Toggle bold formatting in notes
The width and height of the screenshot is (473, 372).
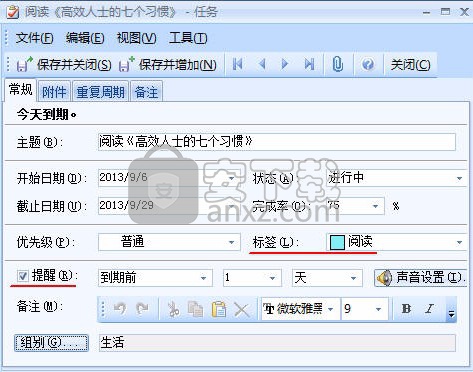coord(406,309)
